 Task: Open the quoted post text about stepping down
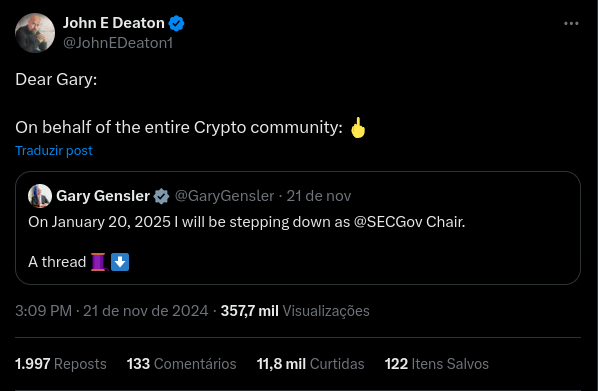pos(247,222)
